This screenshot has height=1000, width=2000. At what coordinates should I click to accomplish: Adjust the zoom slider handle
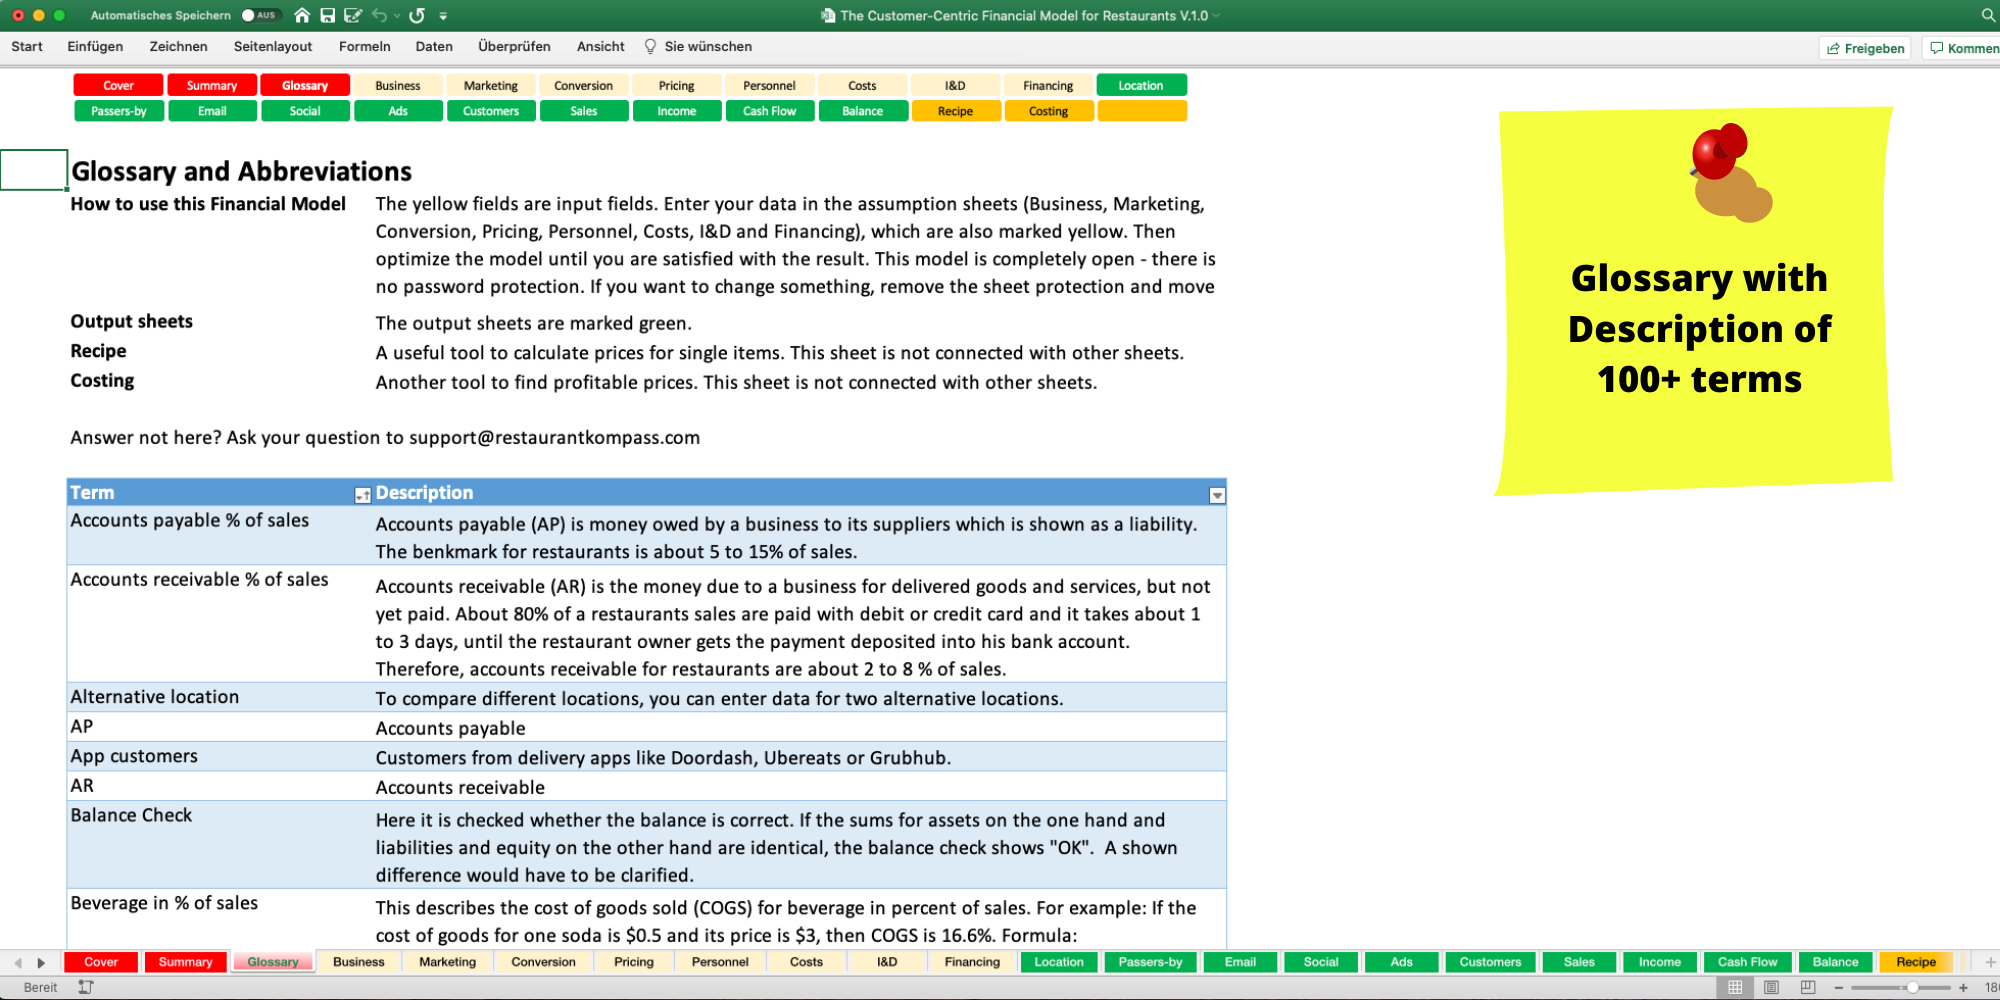click(x=1912, y=987)
